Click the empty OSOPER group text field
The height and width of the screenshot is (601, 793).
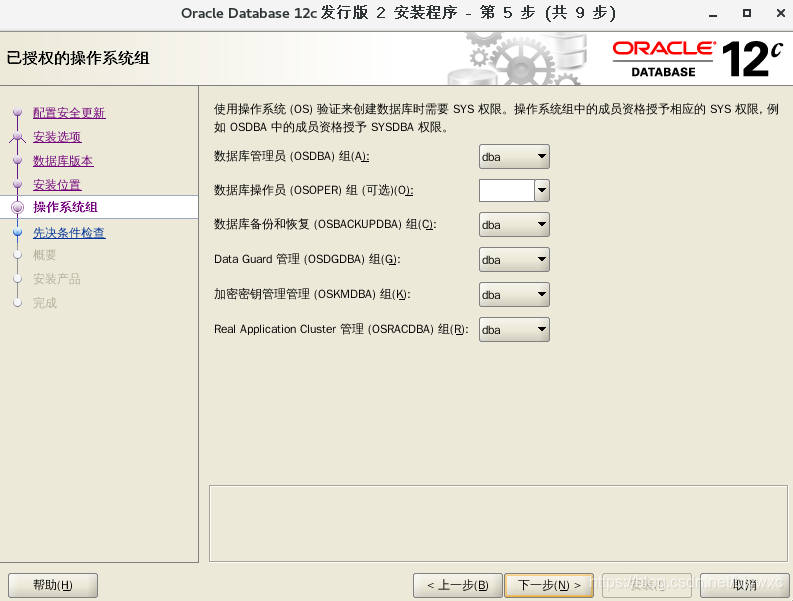[x=507, y=191]
